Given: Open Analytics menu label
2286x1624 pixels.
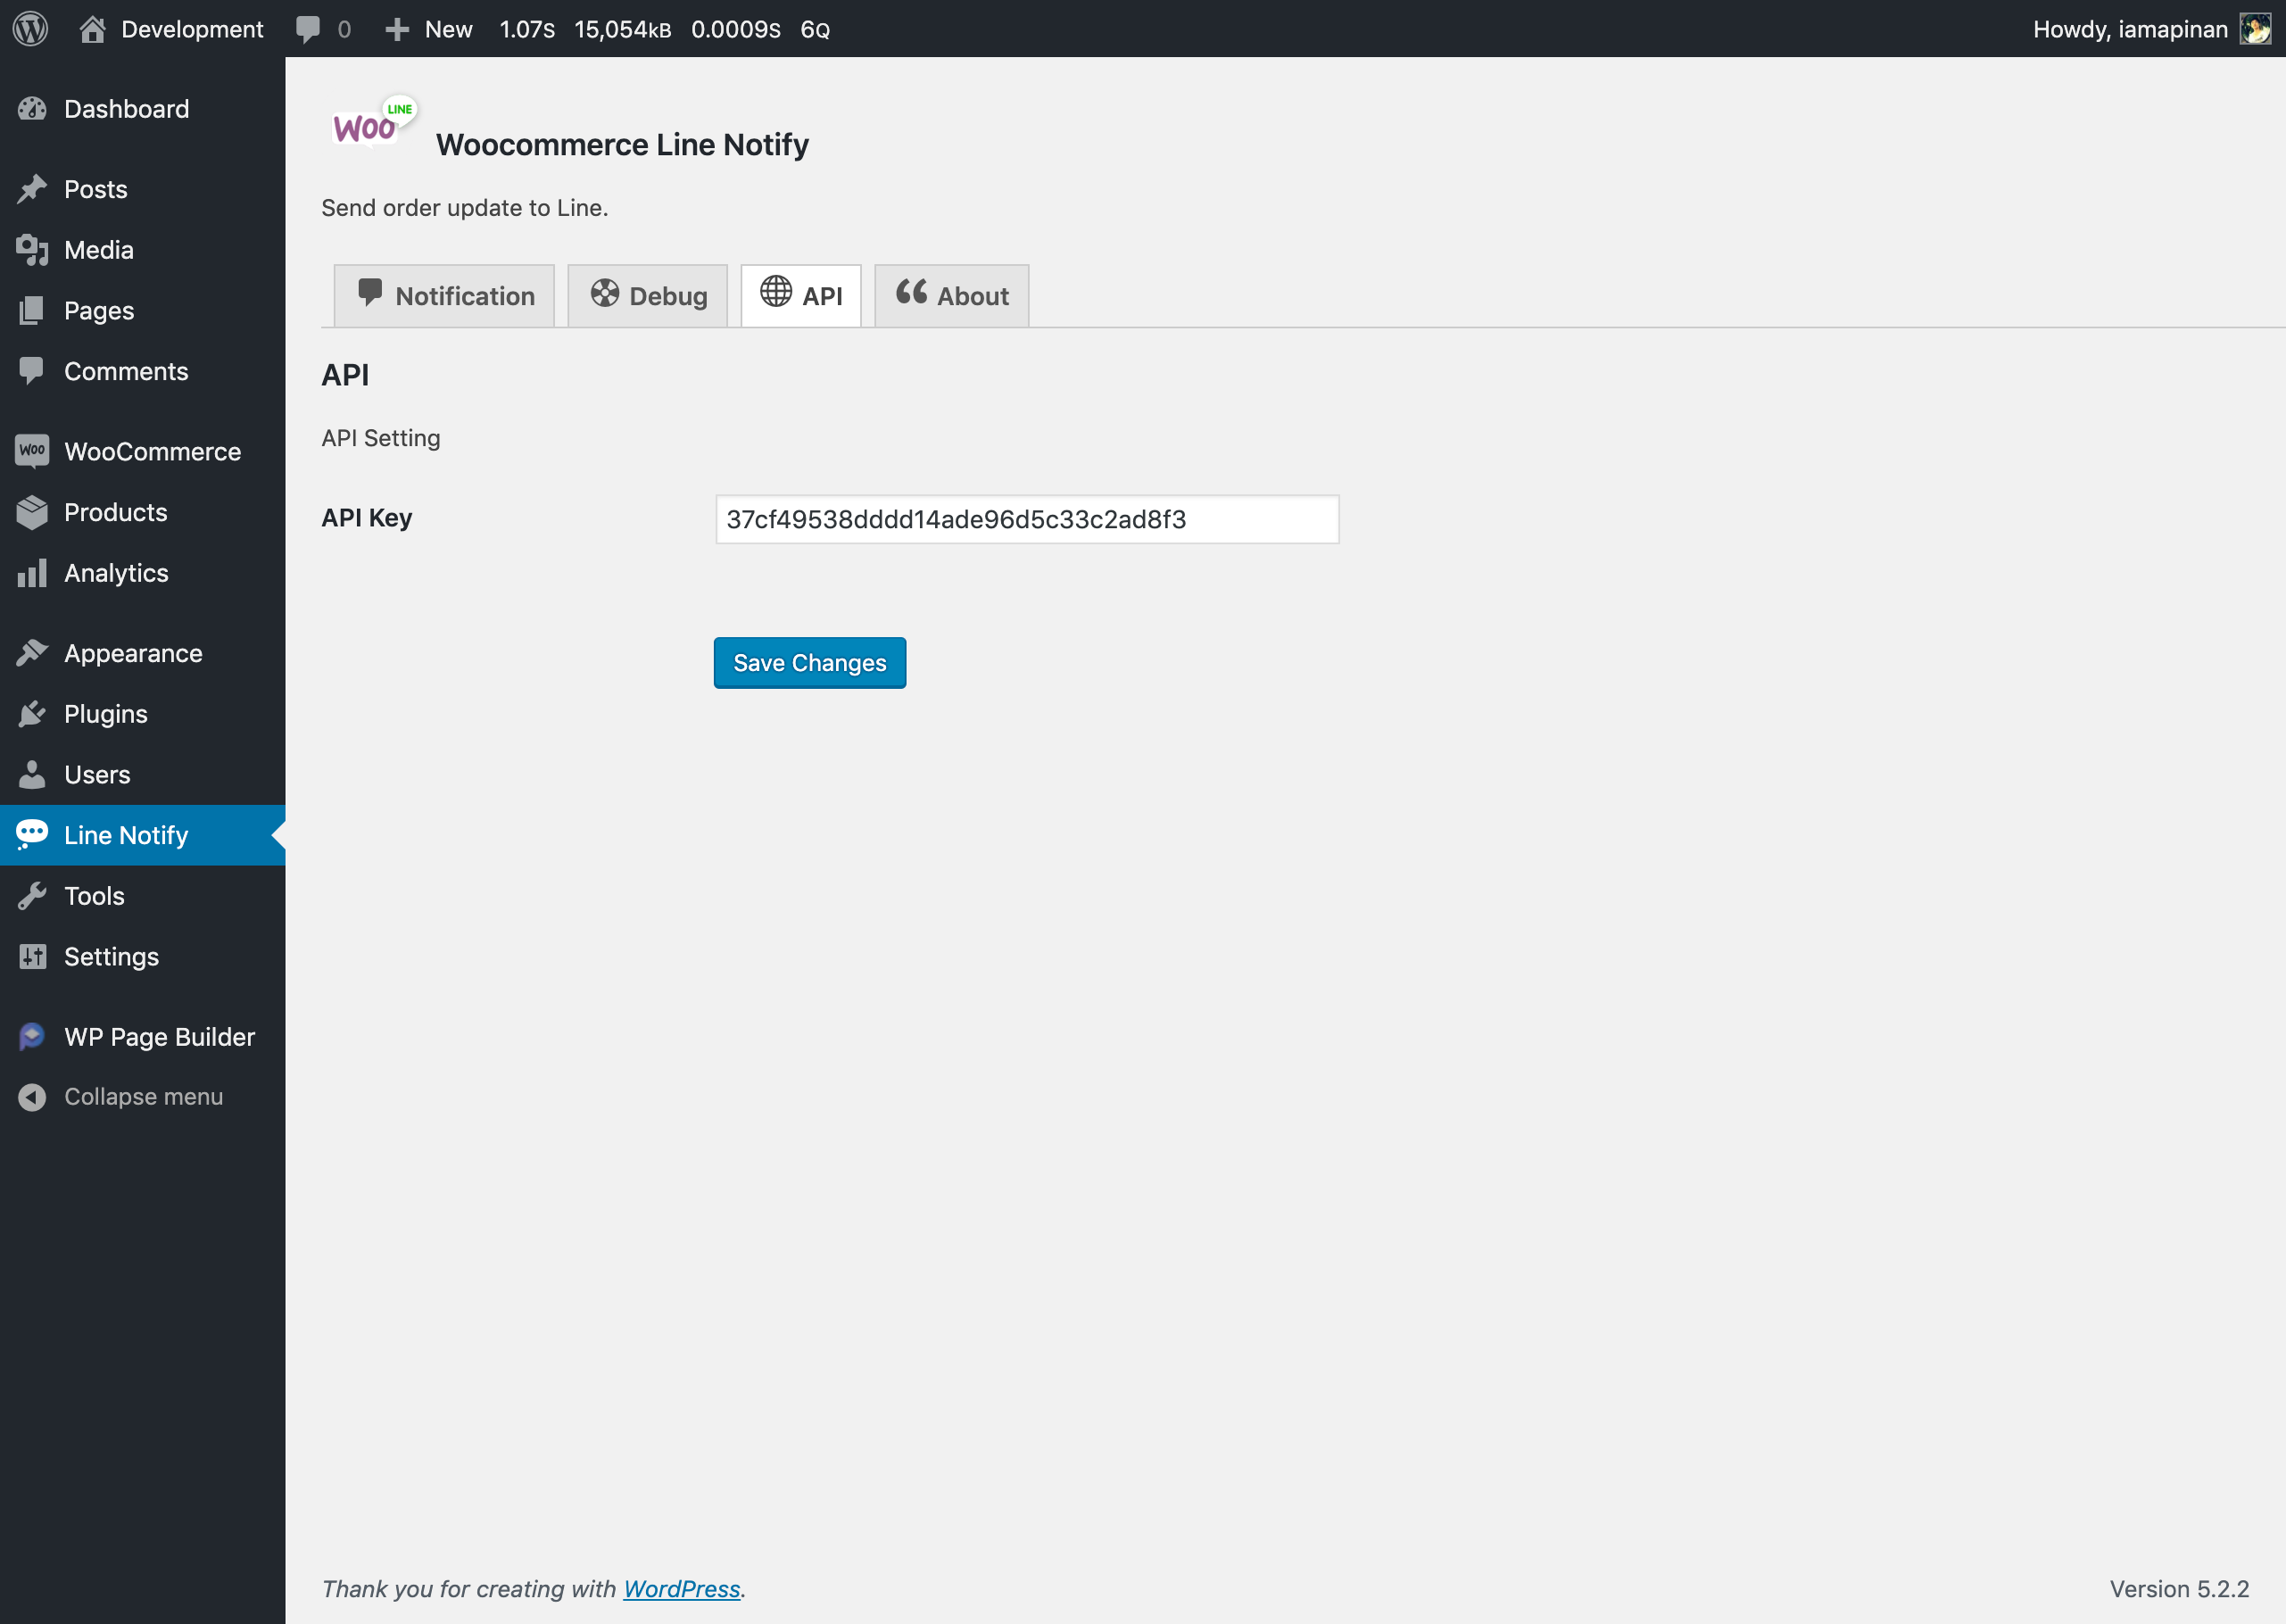Looking at the screenshot, I should point(116,573).
